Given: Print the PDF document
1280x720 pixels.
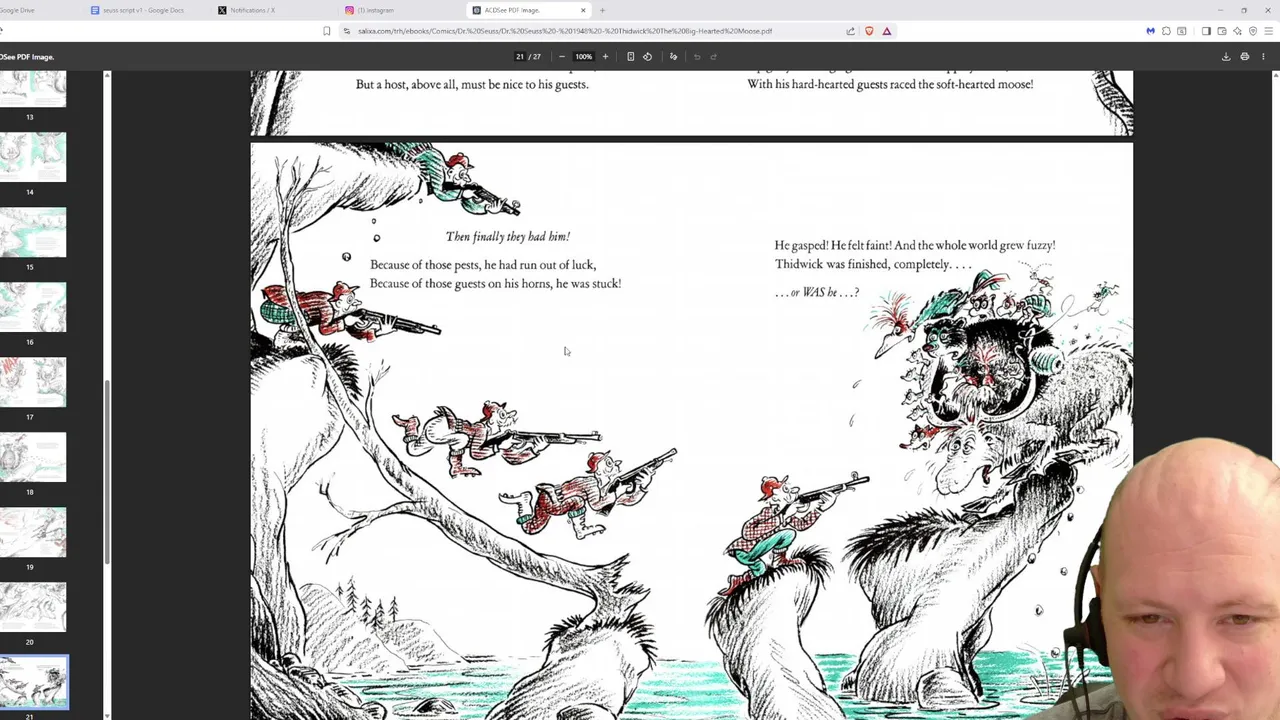Looking at the screenshot, I should (x=1245, y=56).
